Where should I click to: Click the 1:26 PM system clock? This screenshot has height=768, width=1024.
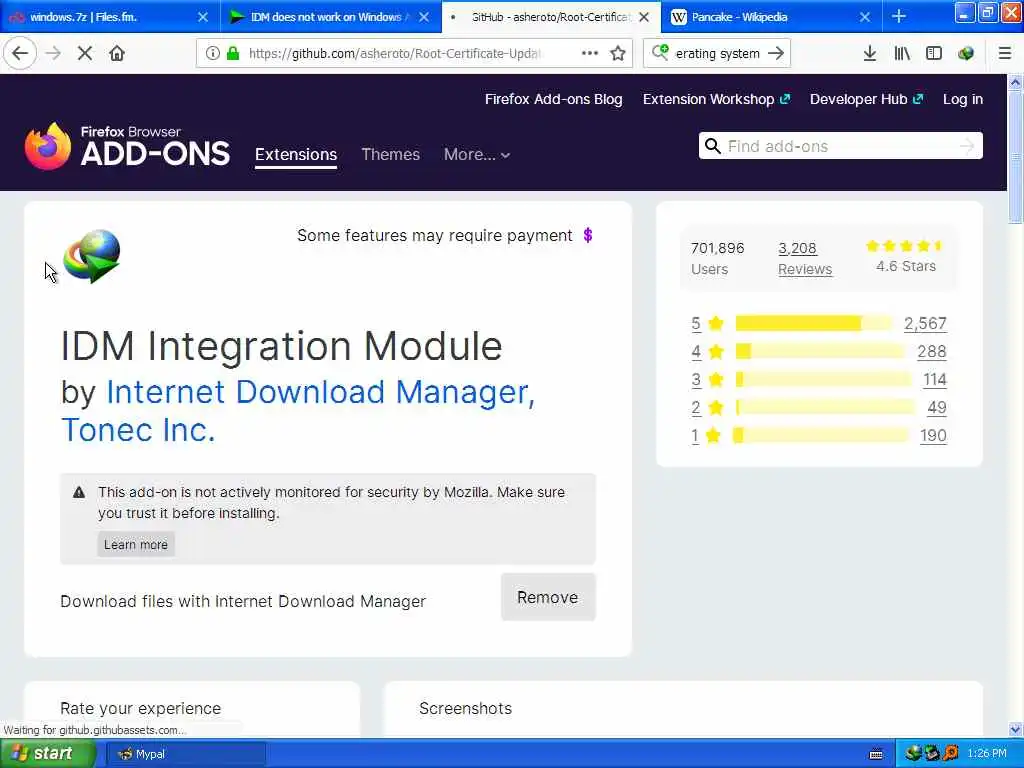987,754
